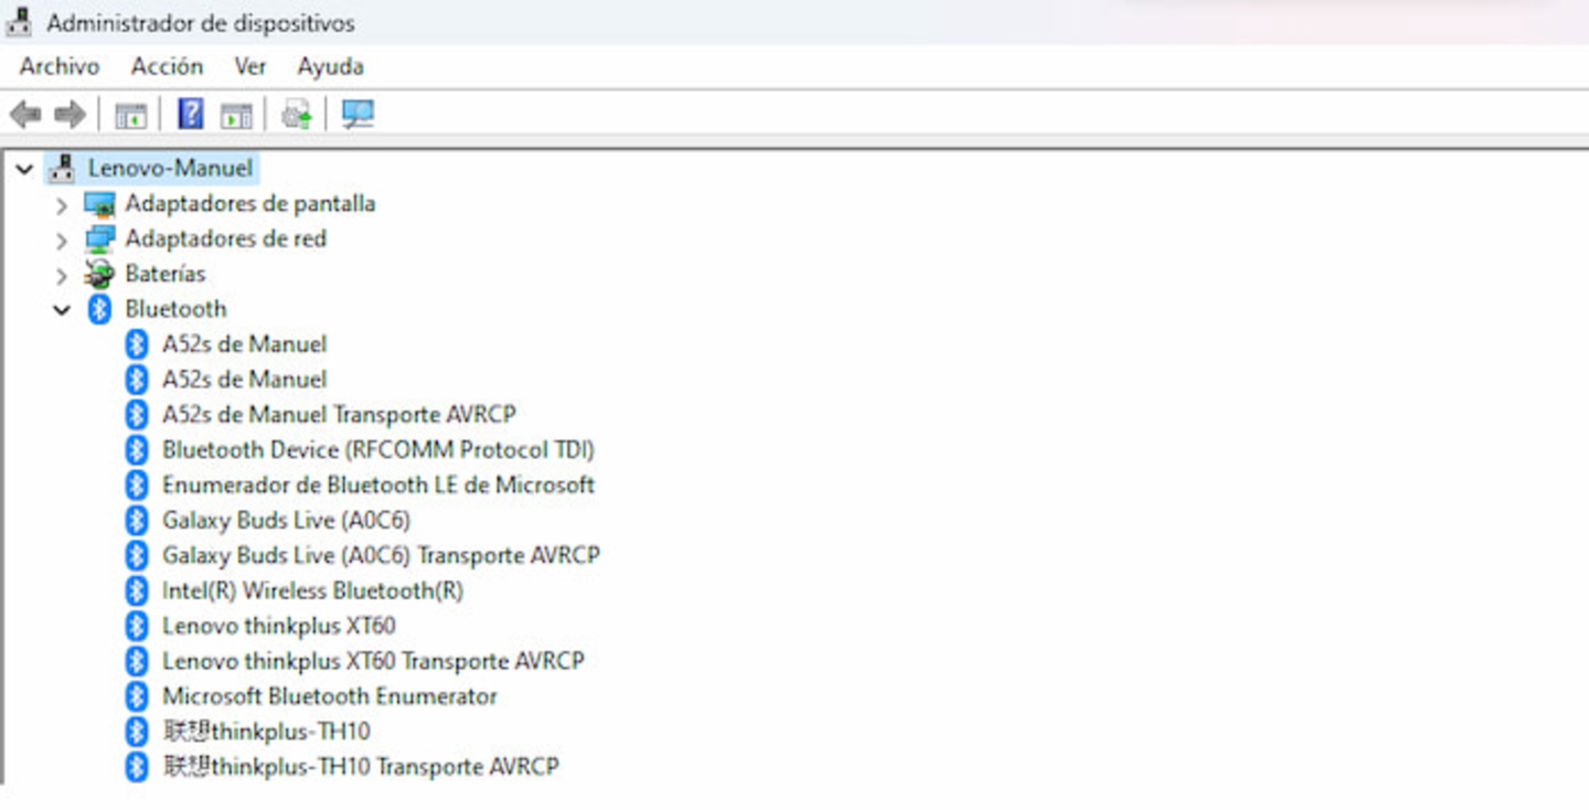Screen dimensions: 1589x810
Task: Select thinkplus-TH10 Transporte AVRCP text
Action: pos(361,767)
